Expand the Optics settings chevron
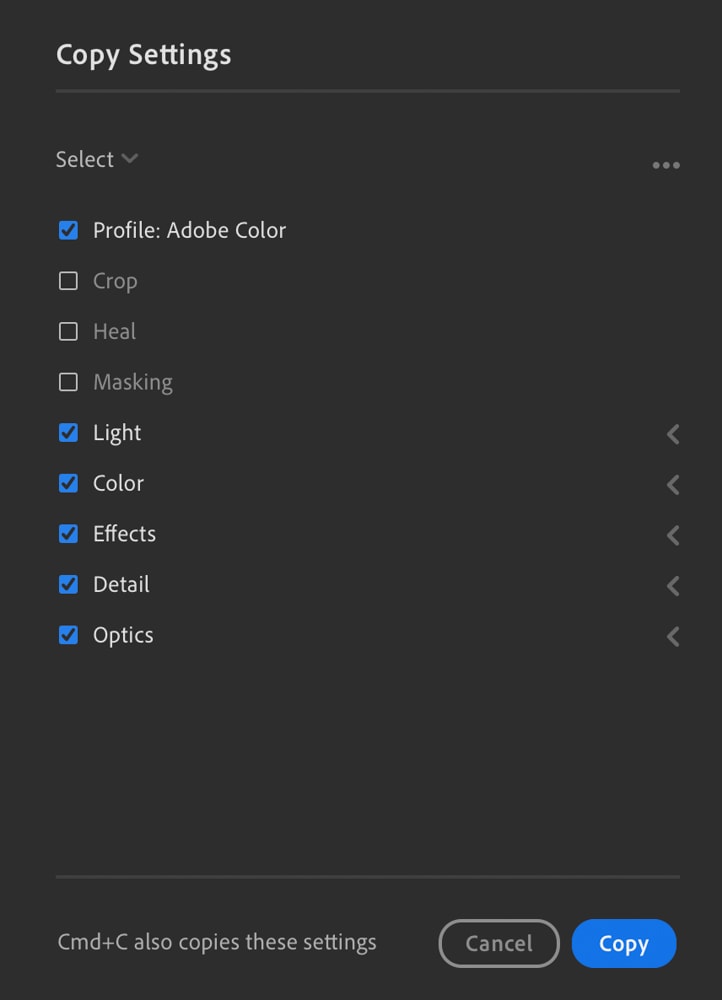 (673, 636)
